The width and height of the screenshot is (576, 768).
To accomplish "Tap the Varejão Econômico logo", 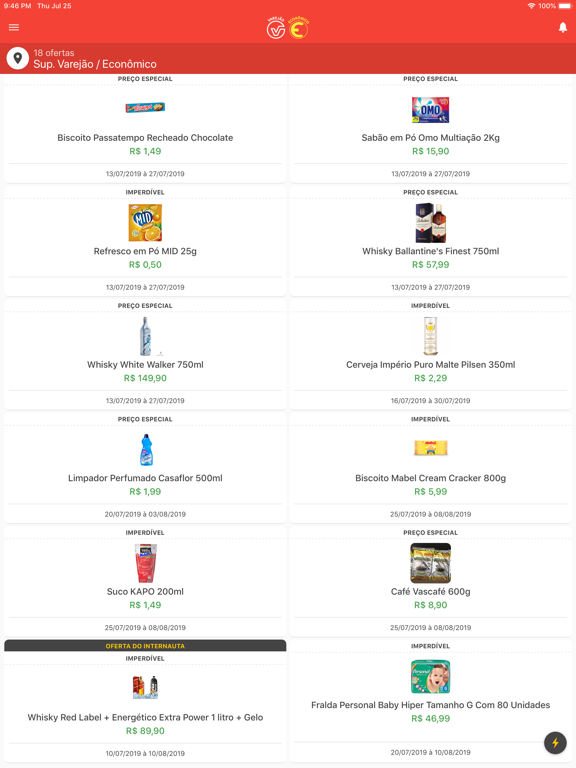I will pyautogui.click(x=288, y=28).
